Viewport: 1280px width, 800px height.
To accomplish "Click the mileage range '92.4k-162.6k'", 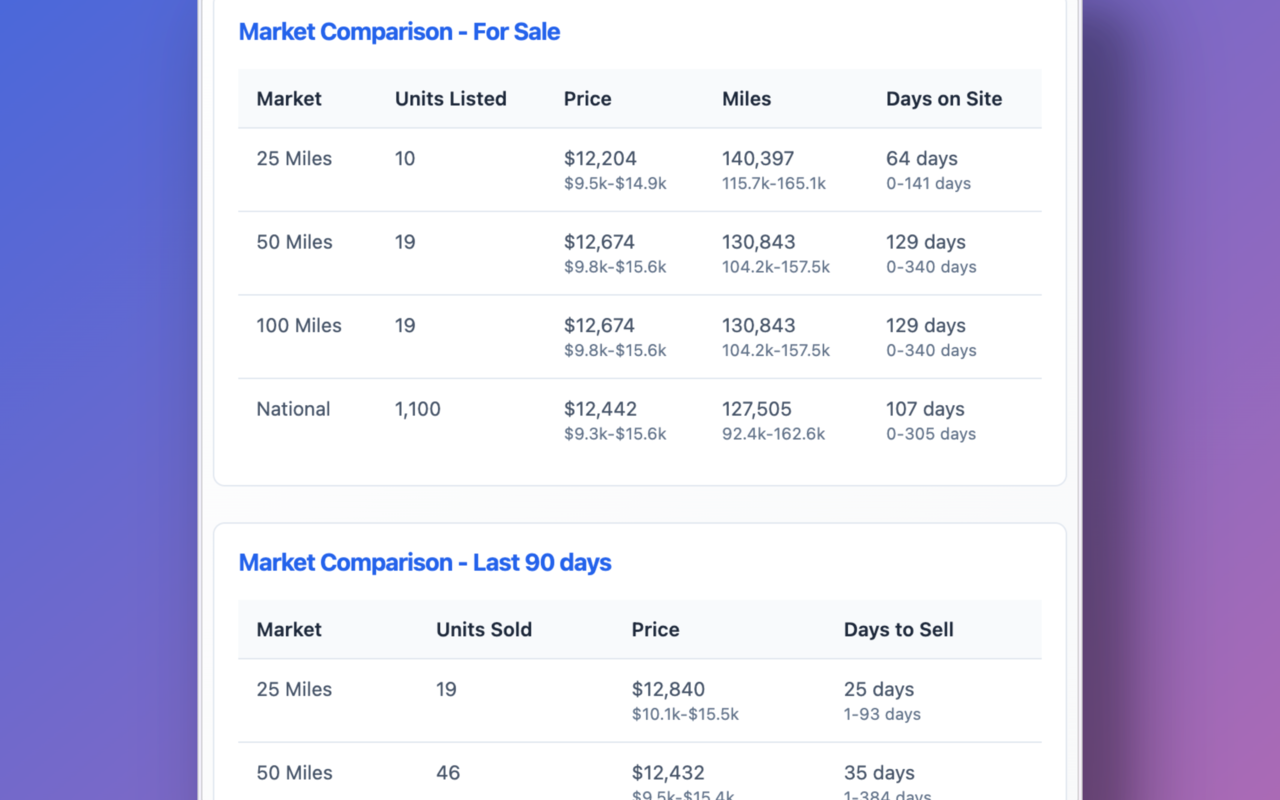I will (774, 434).
